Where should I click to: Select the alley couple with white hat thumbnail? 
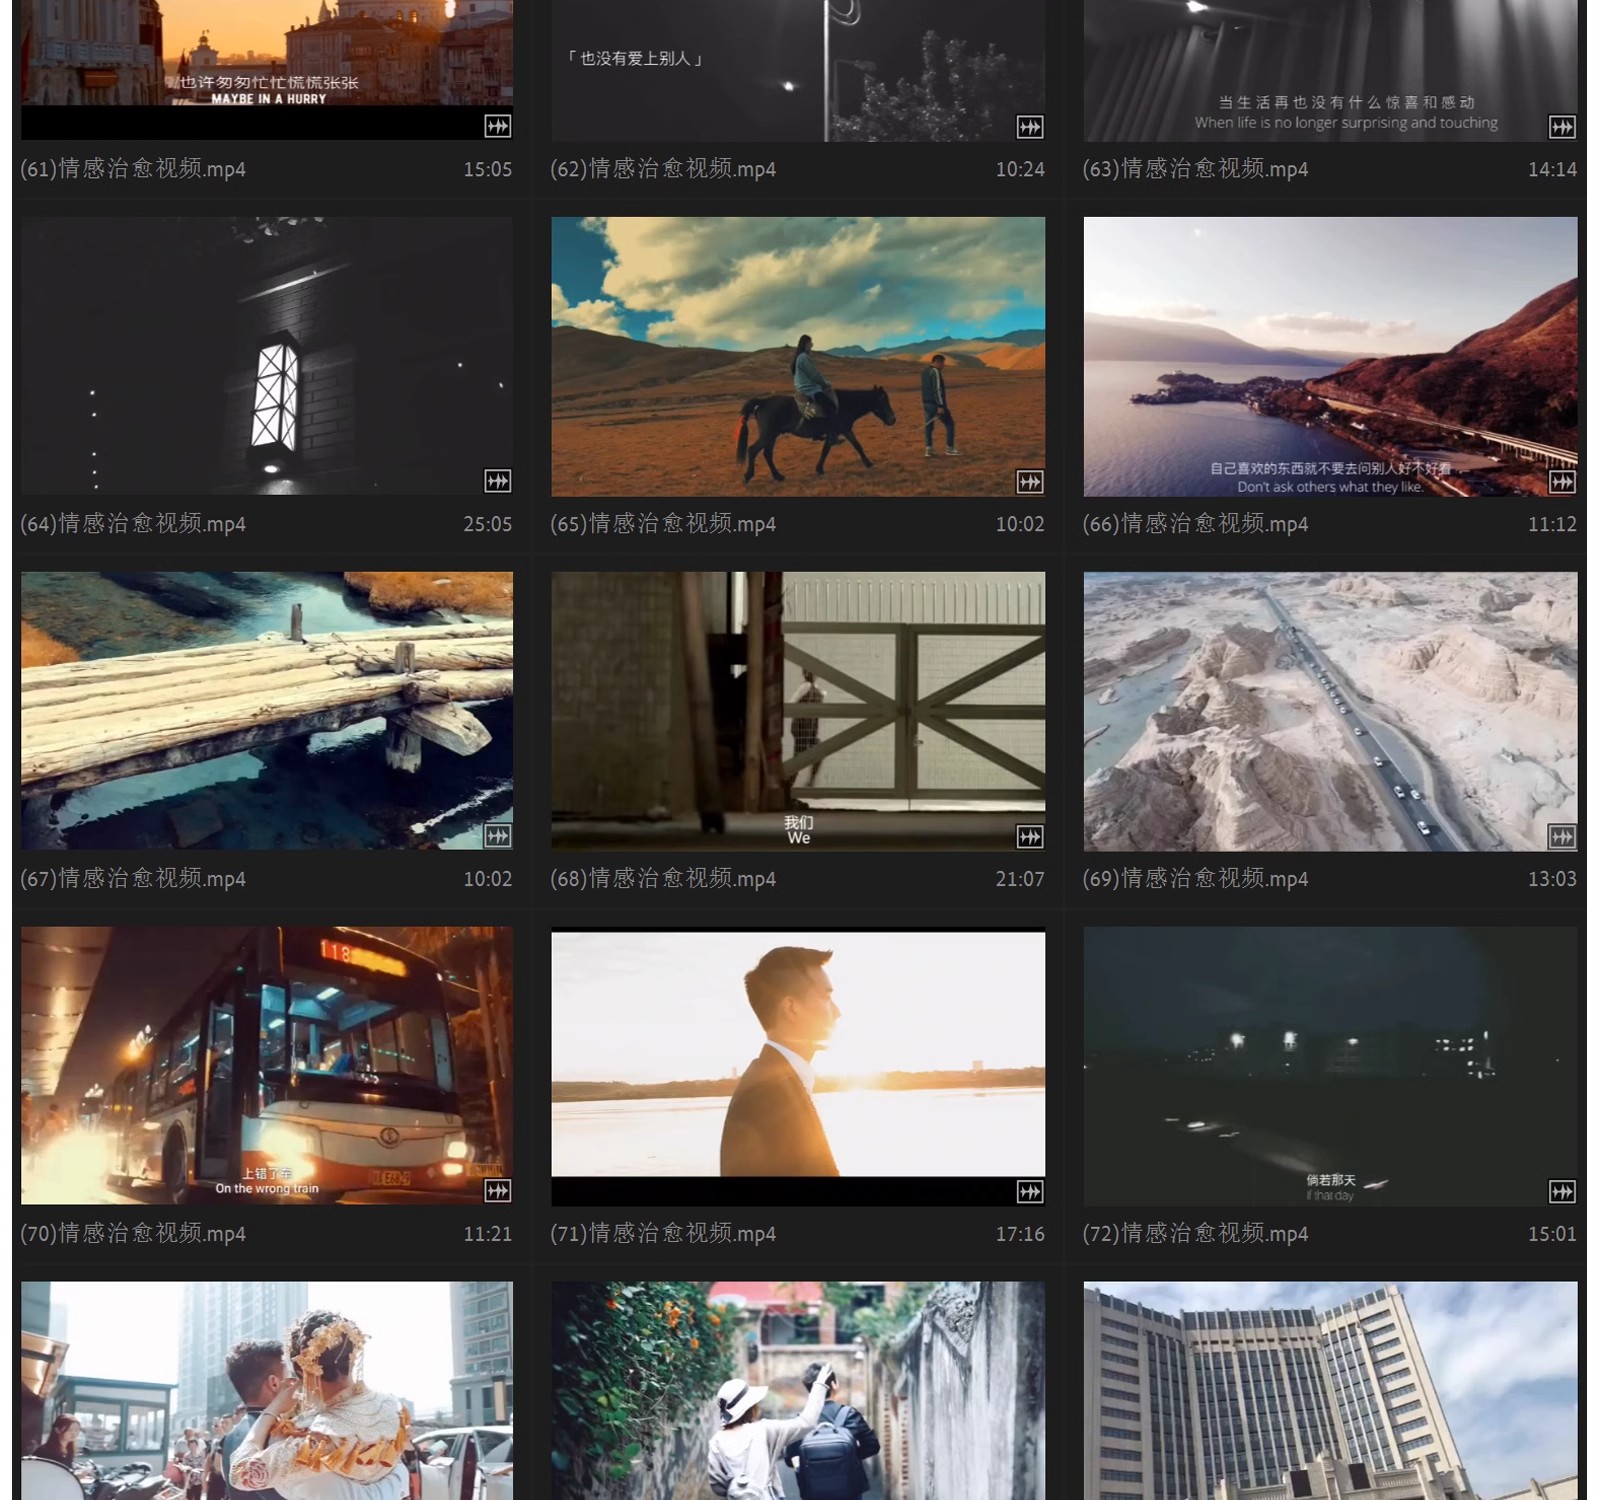tap(798, 1391)
